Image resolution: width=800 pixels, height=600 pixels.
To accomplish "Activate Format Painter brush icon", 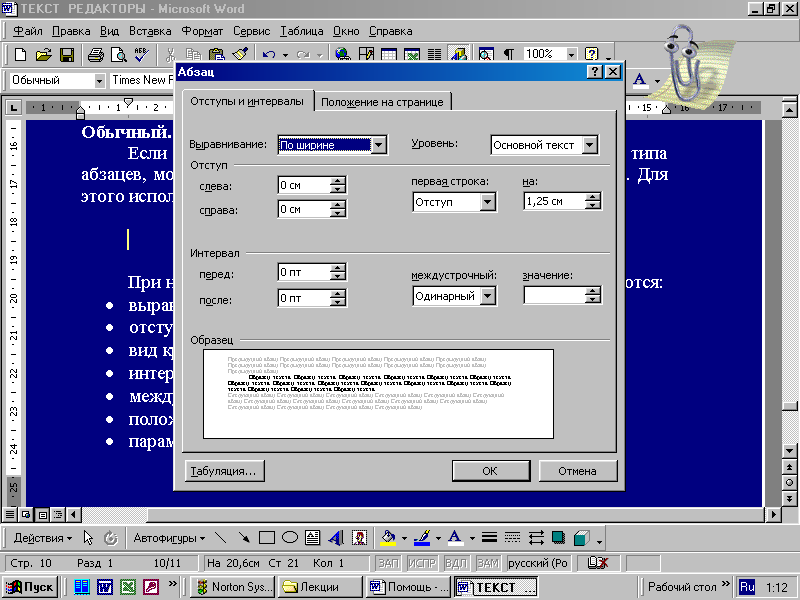I will (240, 54).
